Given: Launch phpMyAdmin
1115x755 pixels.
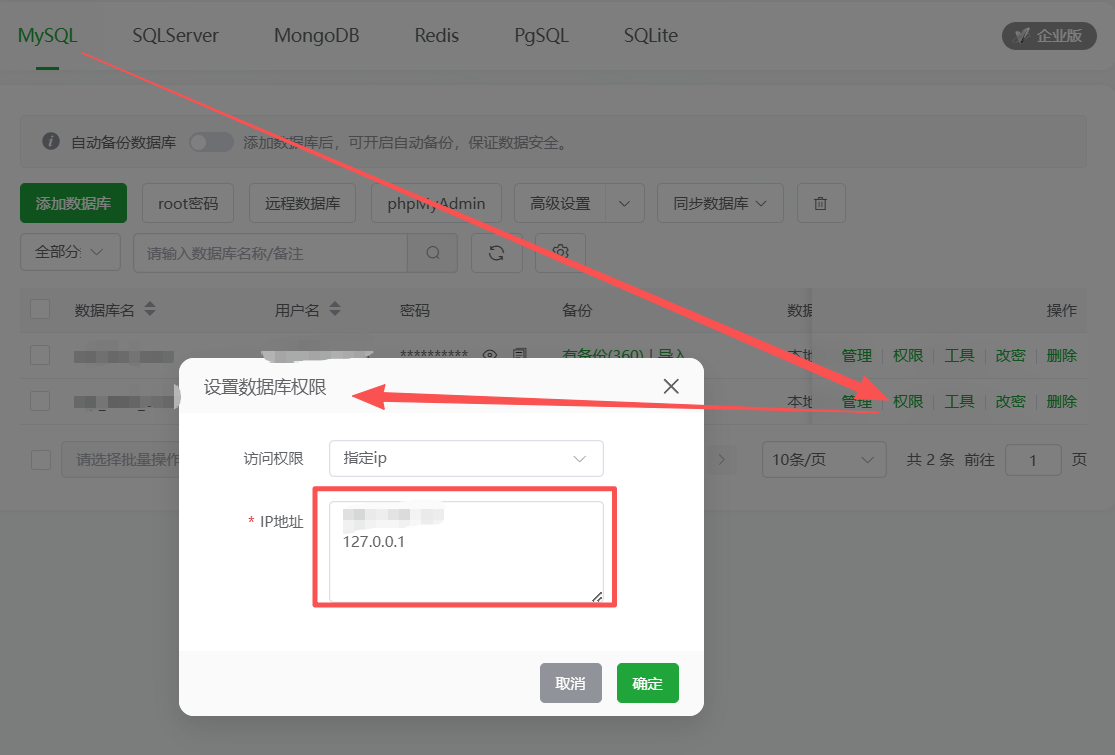Looking at the screenshot, I should (437, 203).
